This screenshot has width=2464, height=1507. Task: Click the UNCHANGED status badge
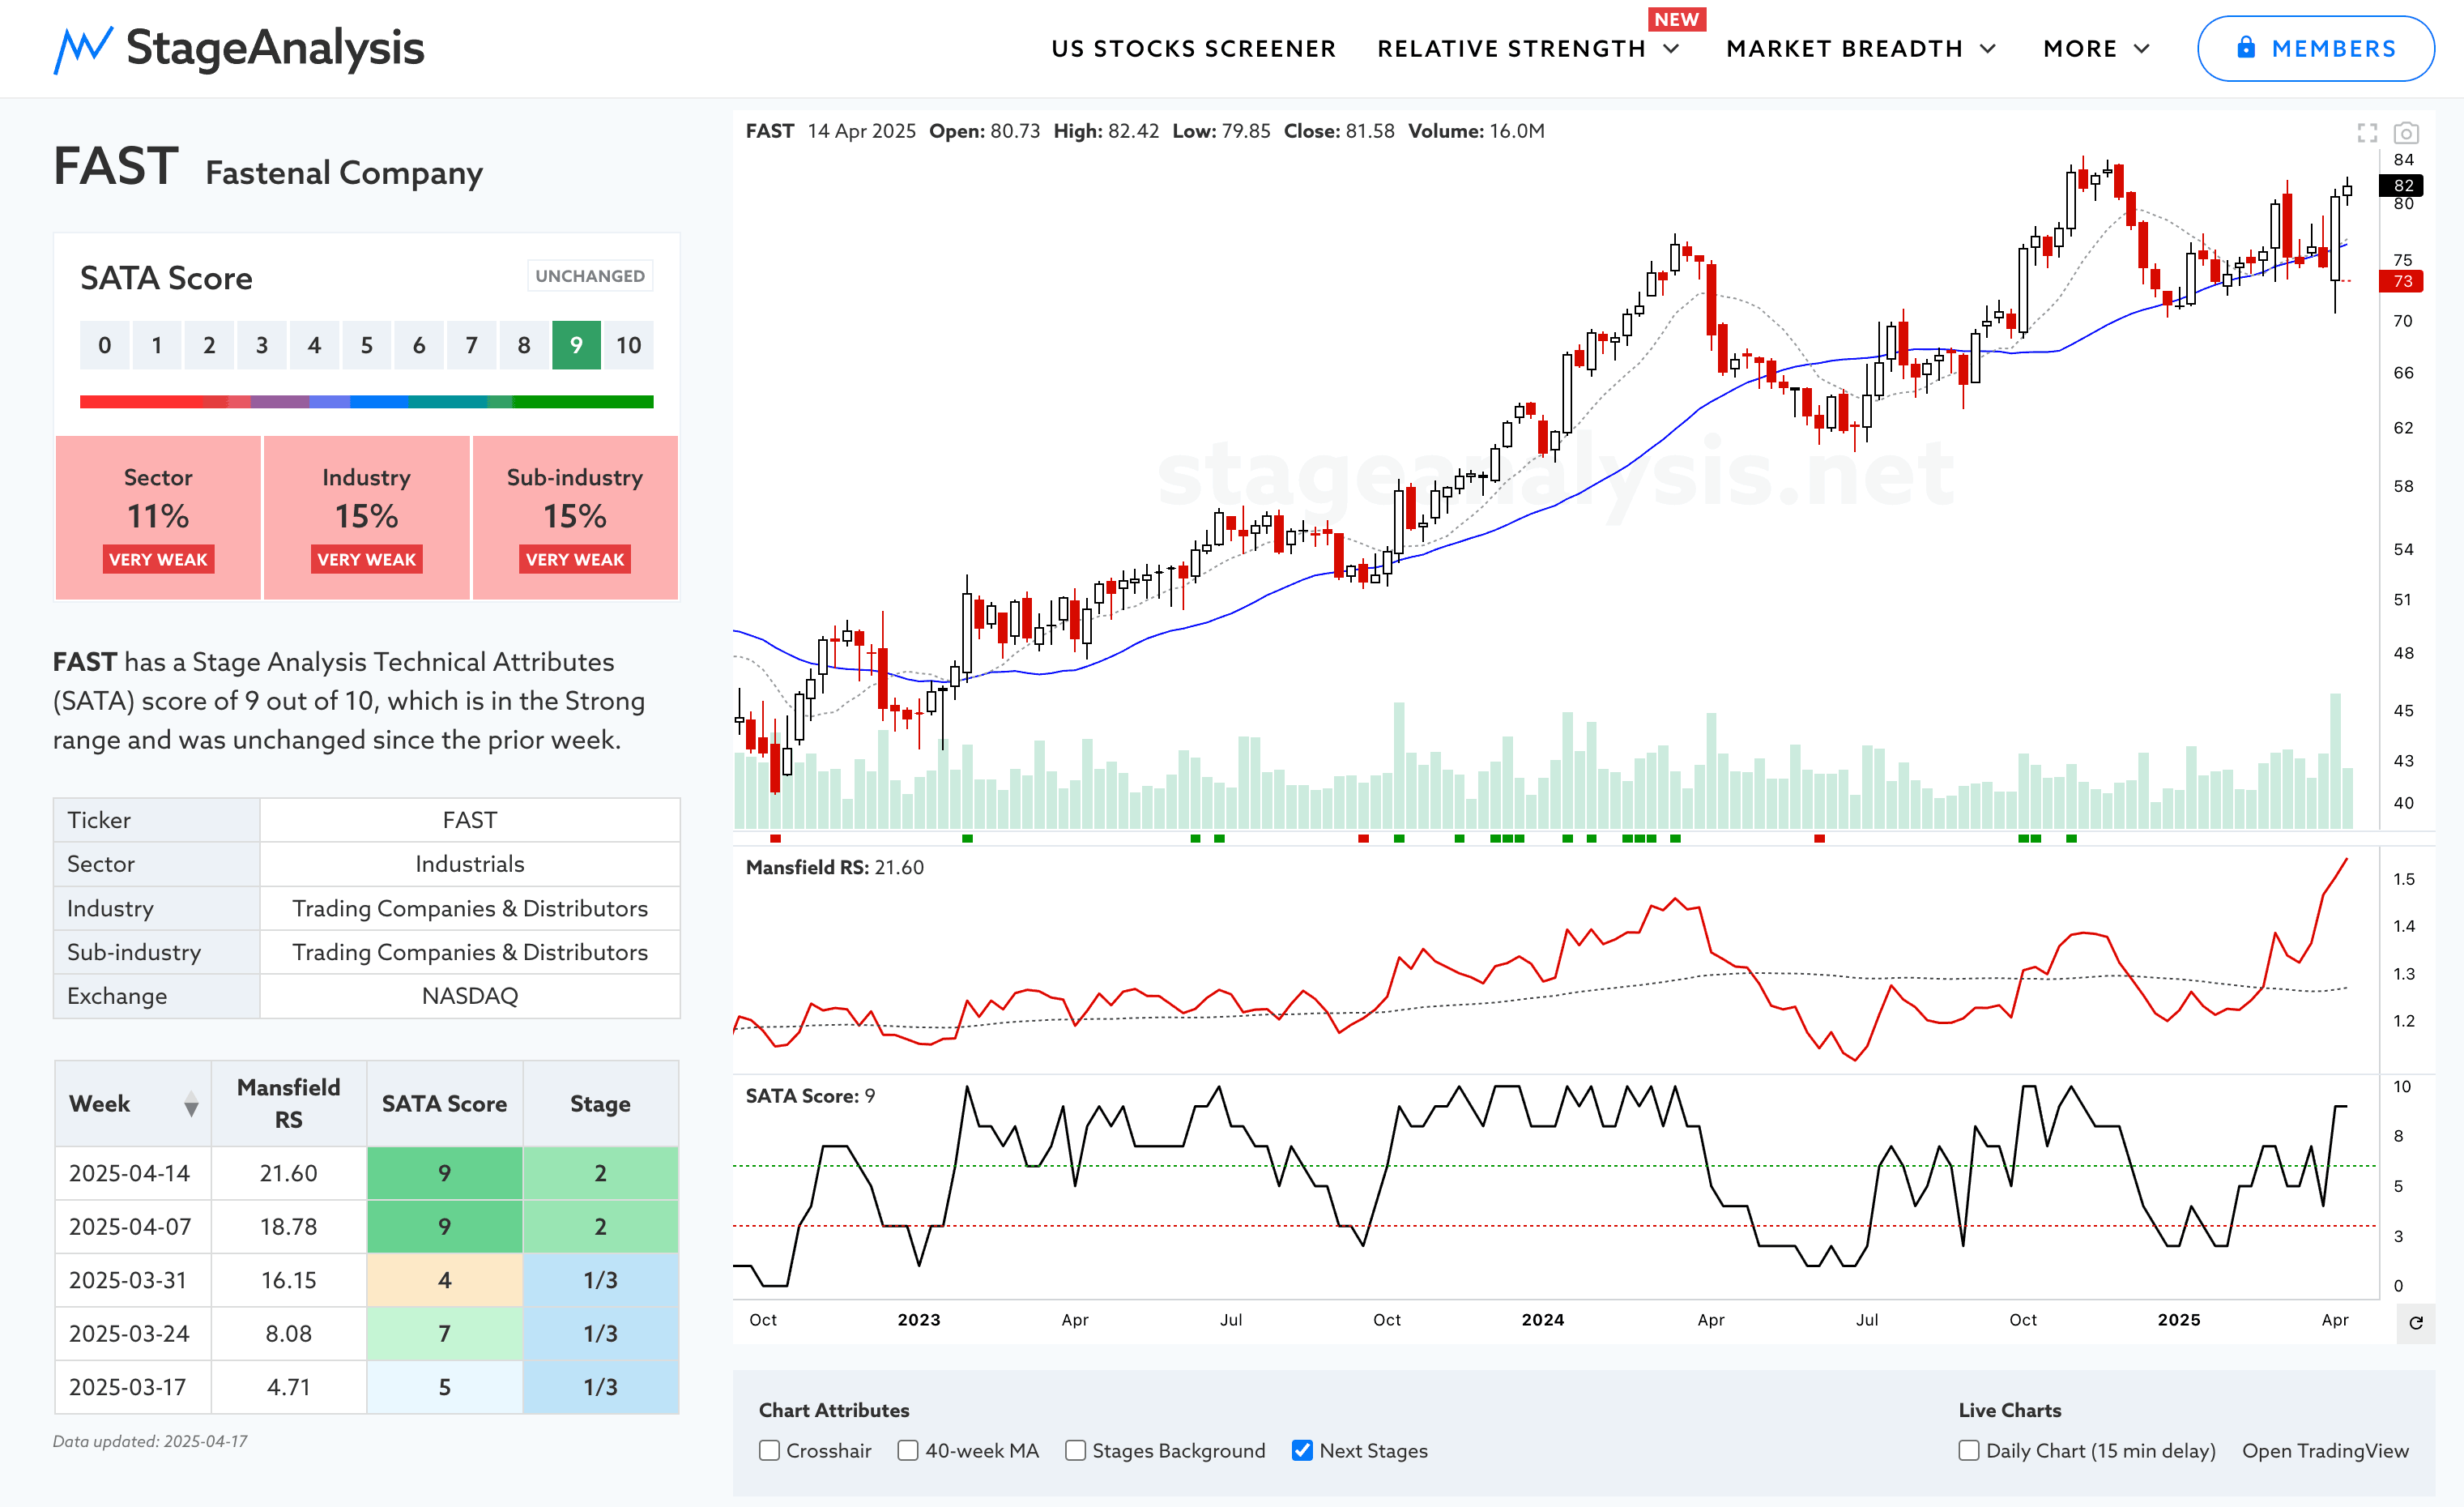pos(590,276)
